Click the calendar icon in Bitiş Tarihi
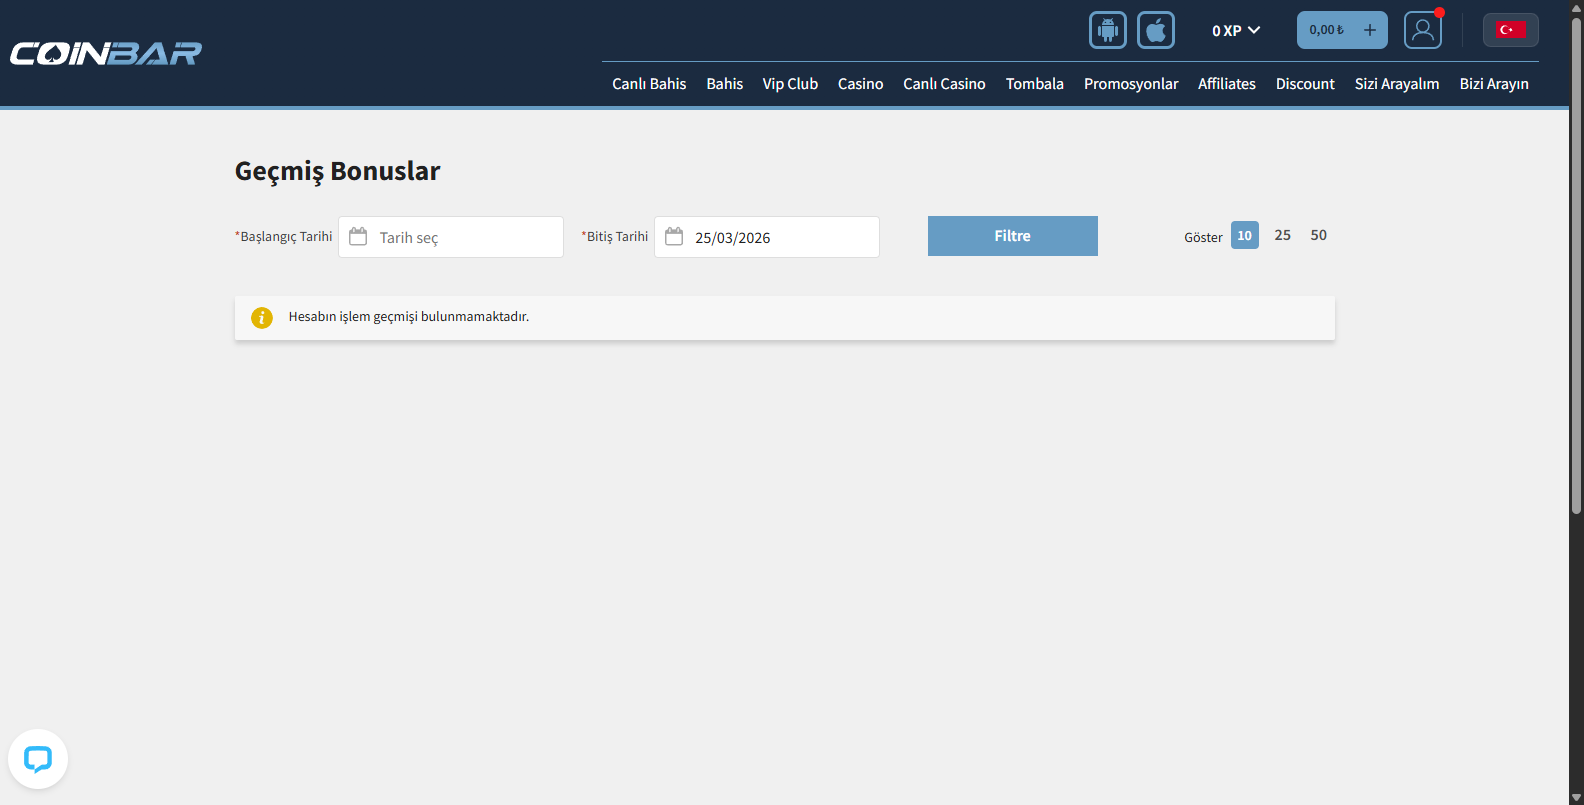Screen dimensions: 1584x805 pyautogui.click(x=674, y=237)
